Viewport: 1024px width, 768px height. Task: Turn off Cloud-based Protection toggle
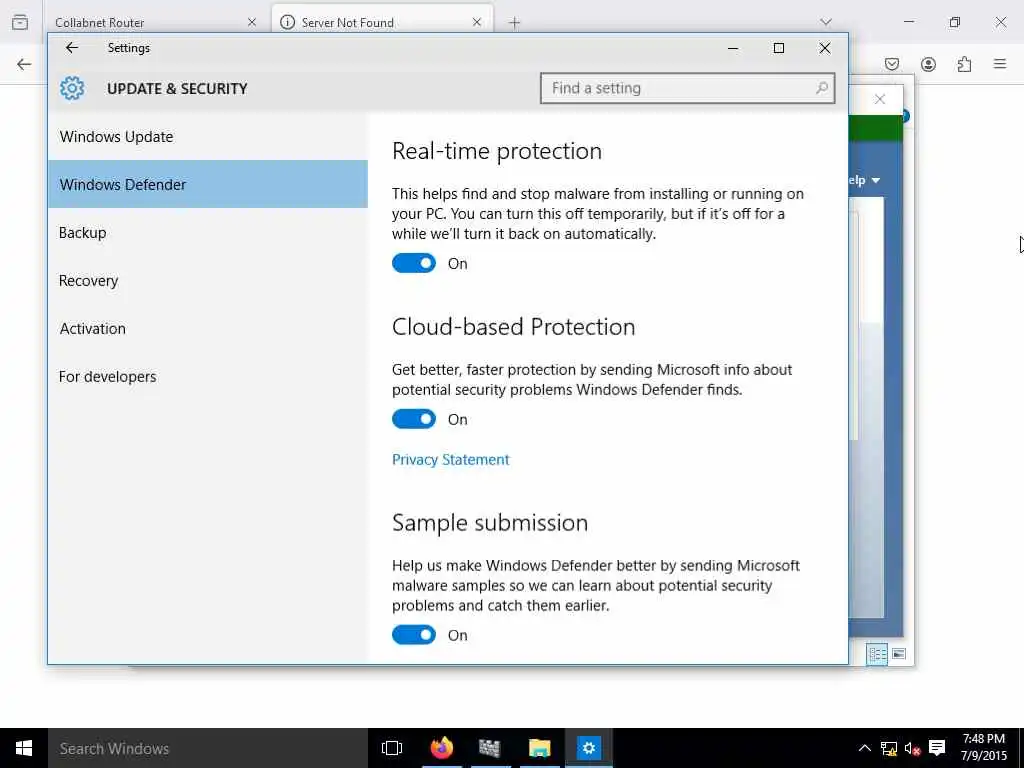coord(414,419)
